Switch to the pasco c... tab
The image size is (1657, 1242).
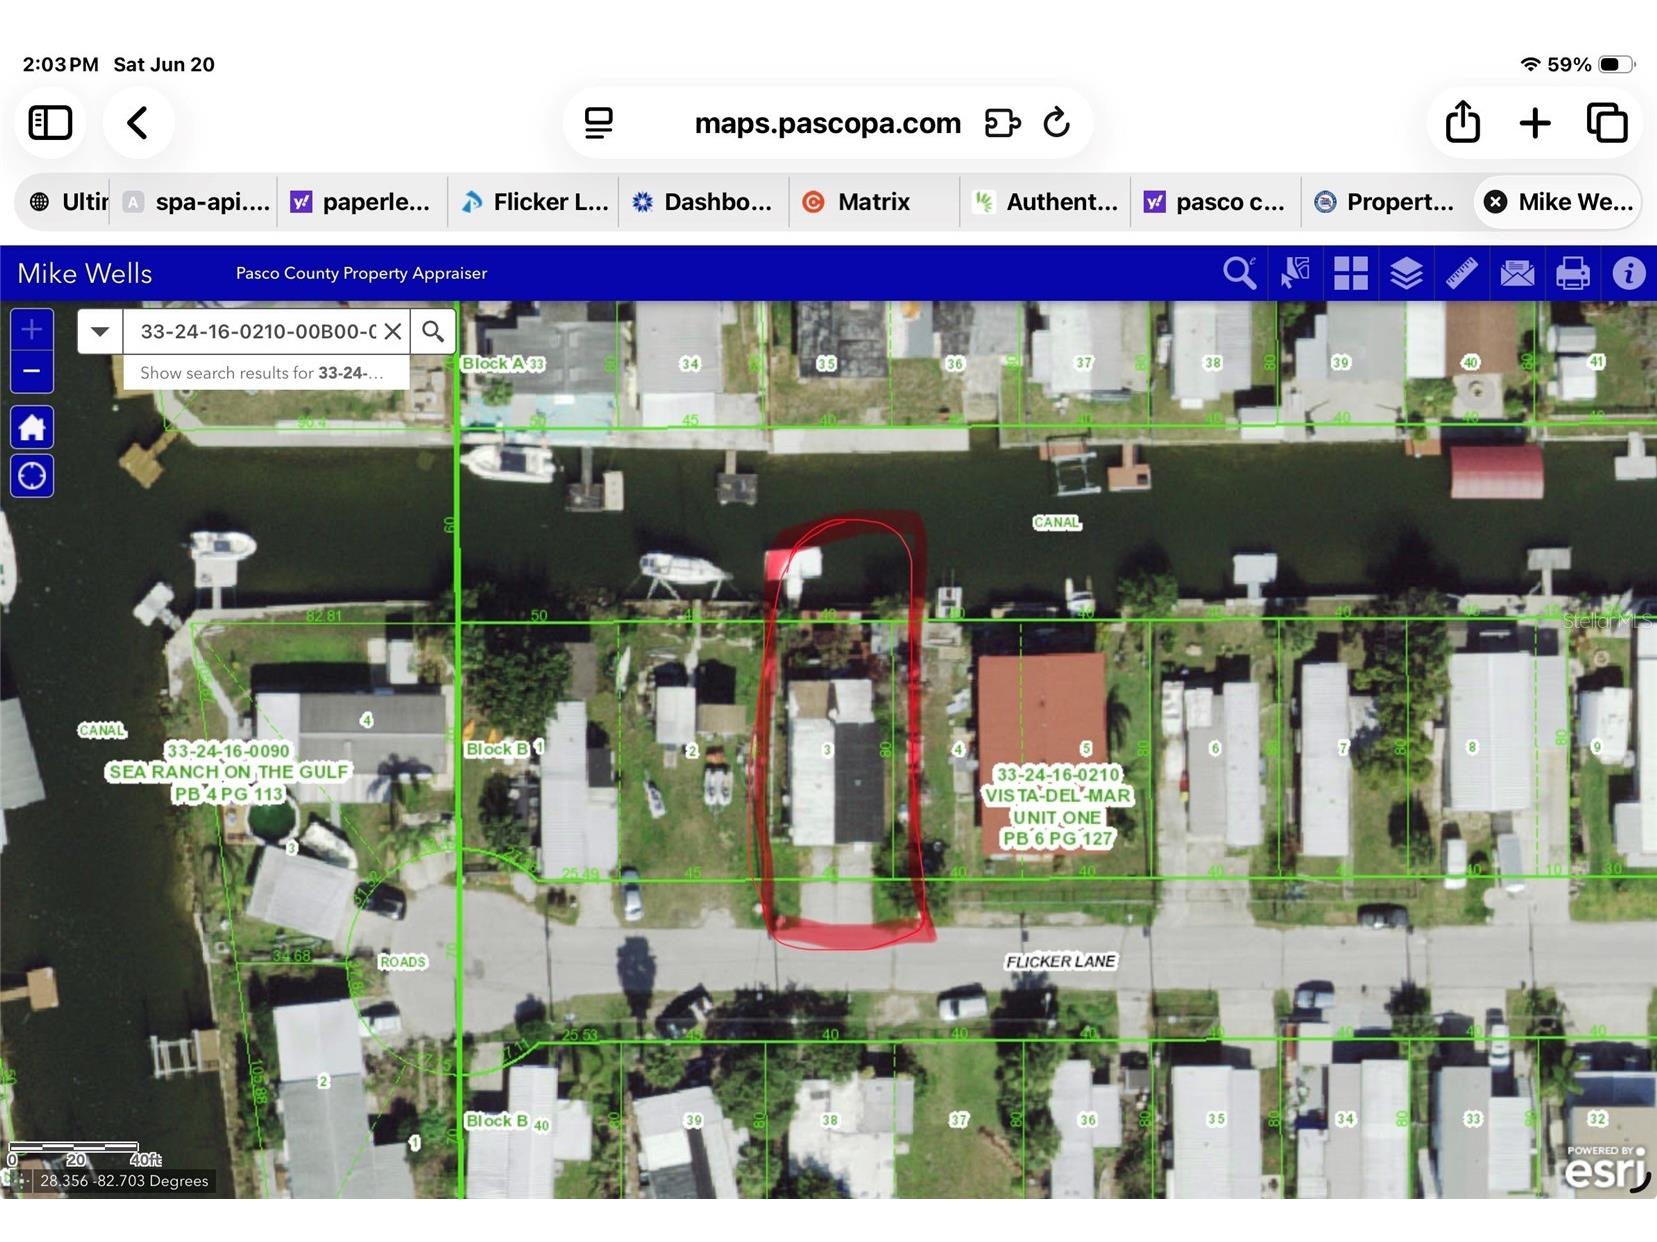[1216, 202]
